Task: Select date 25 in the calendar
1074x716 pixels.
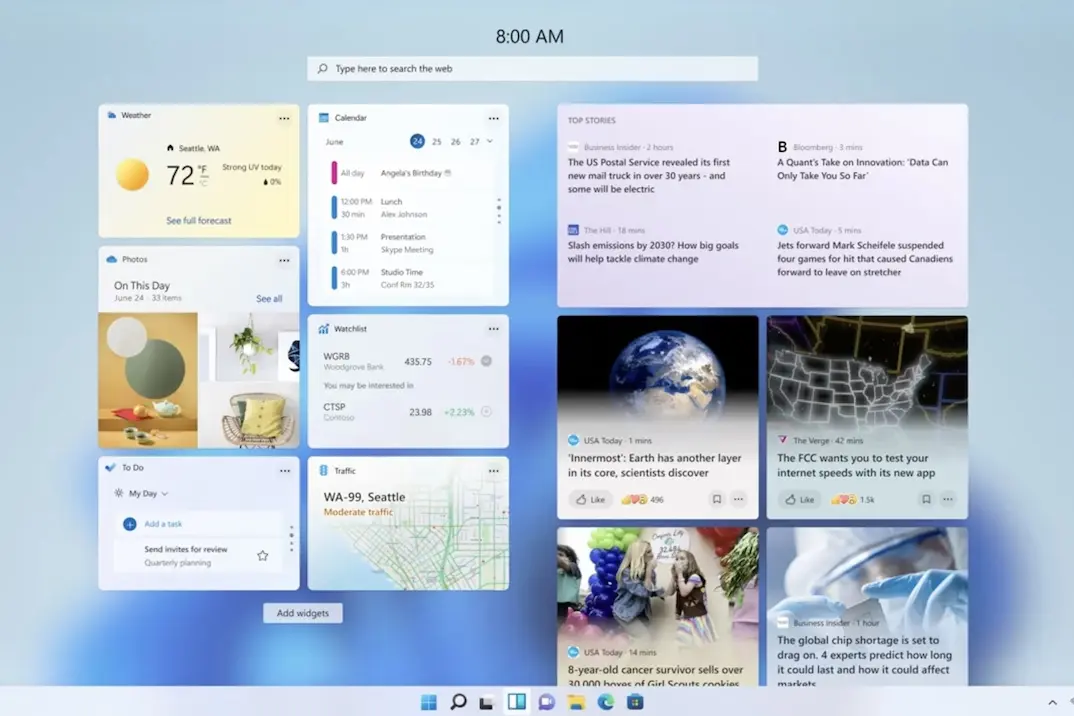Action: coord(436,142)
